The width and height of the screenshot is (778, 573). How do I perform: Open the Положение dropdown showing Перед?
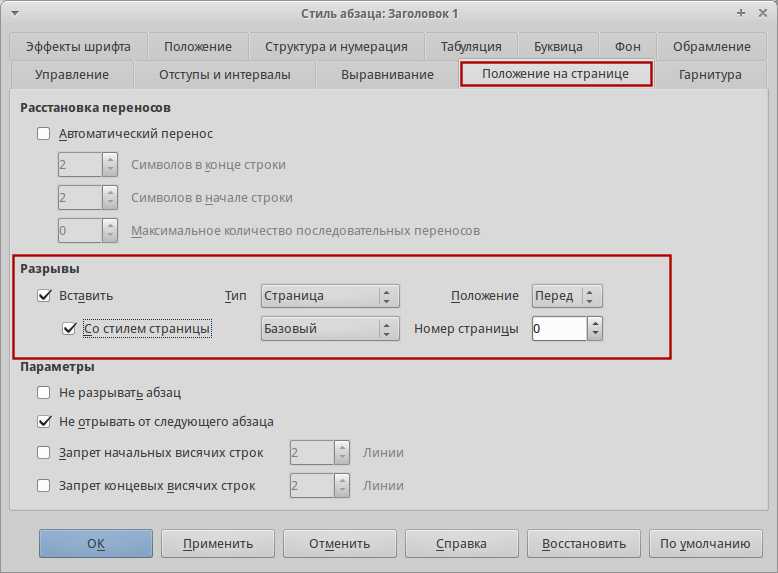click(567, 296)
